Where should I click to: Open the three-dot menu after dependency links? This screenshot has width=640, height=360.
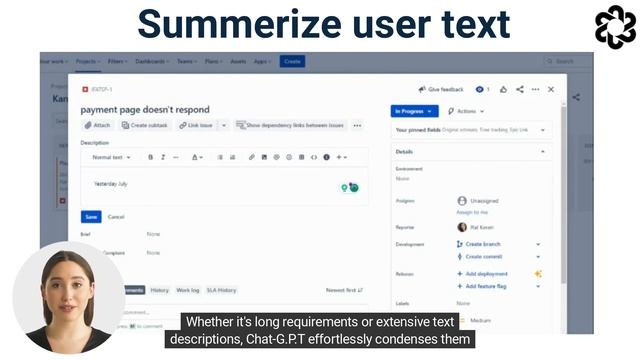pos(358,125)
